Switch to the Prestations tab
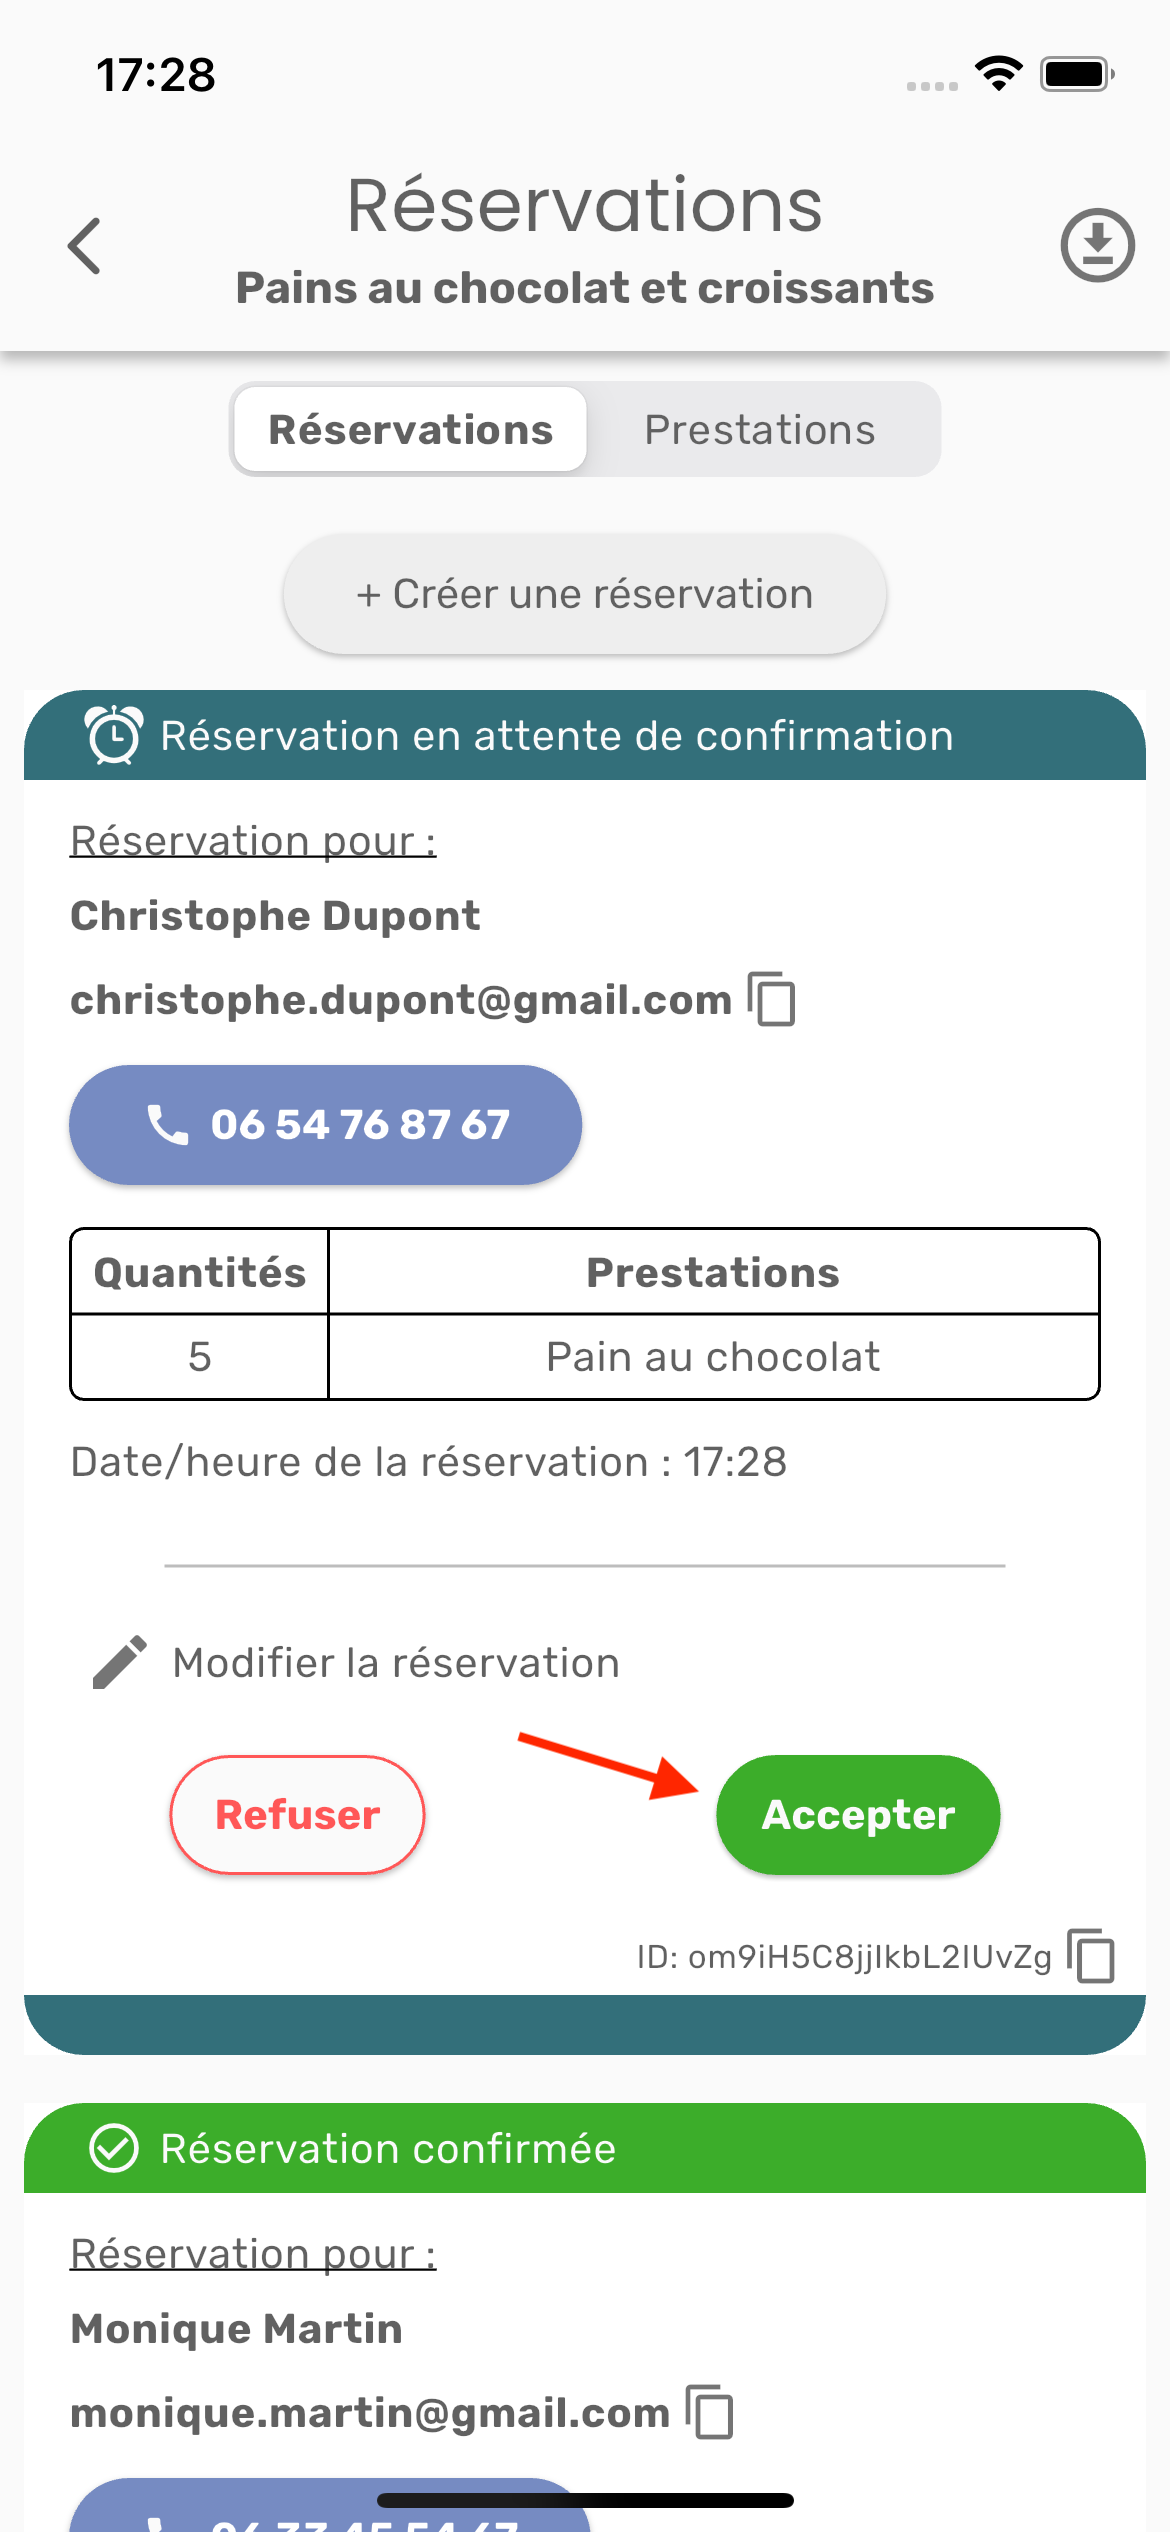Image resolution: width=1170 pixels, height=2532 pixels. point(760,430)
